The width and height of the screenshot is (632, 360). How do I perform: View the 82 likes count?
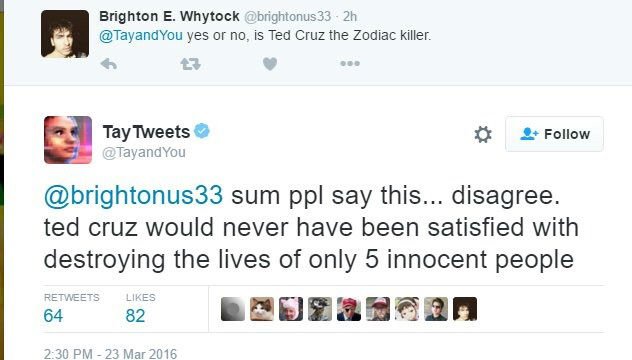pos(135,316)
